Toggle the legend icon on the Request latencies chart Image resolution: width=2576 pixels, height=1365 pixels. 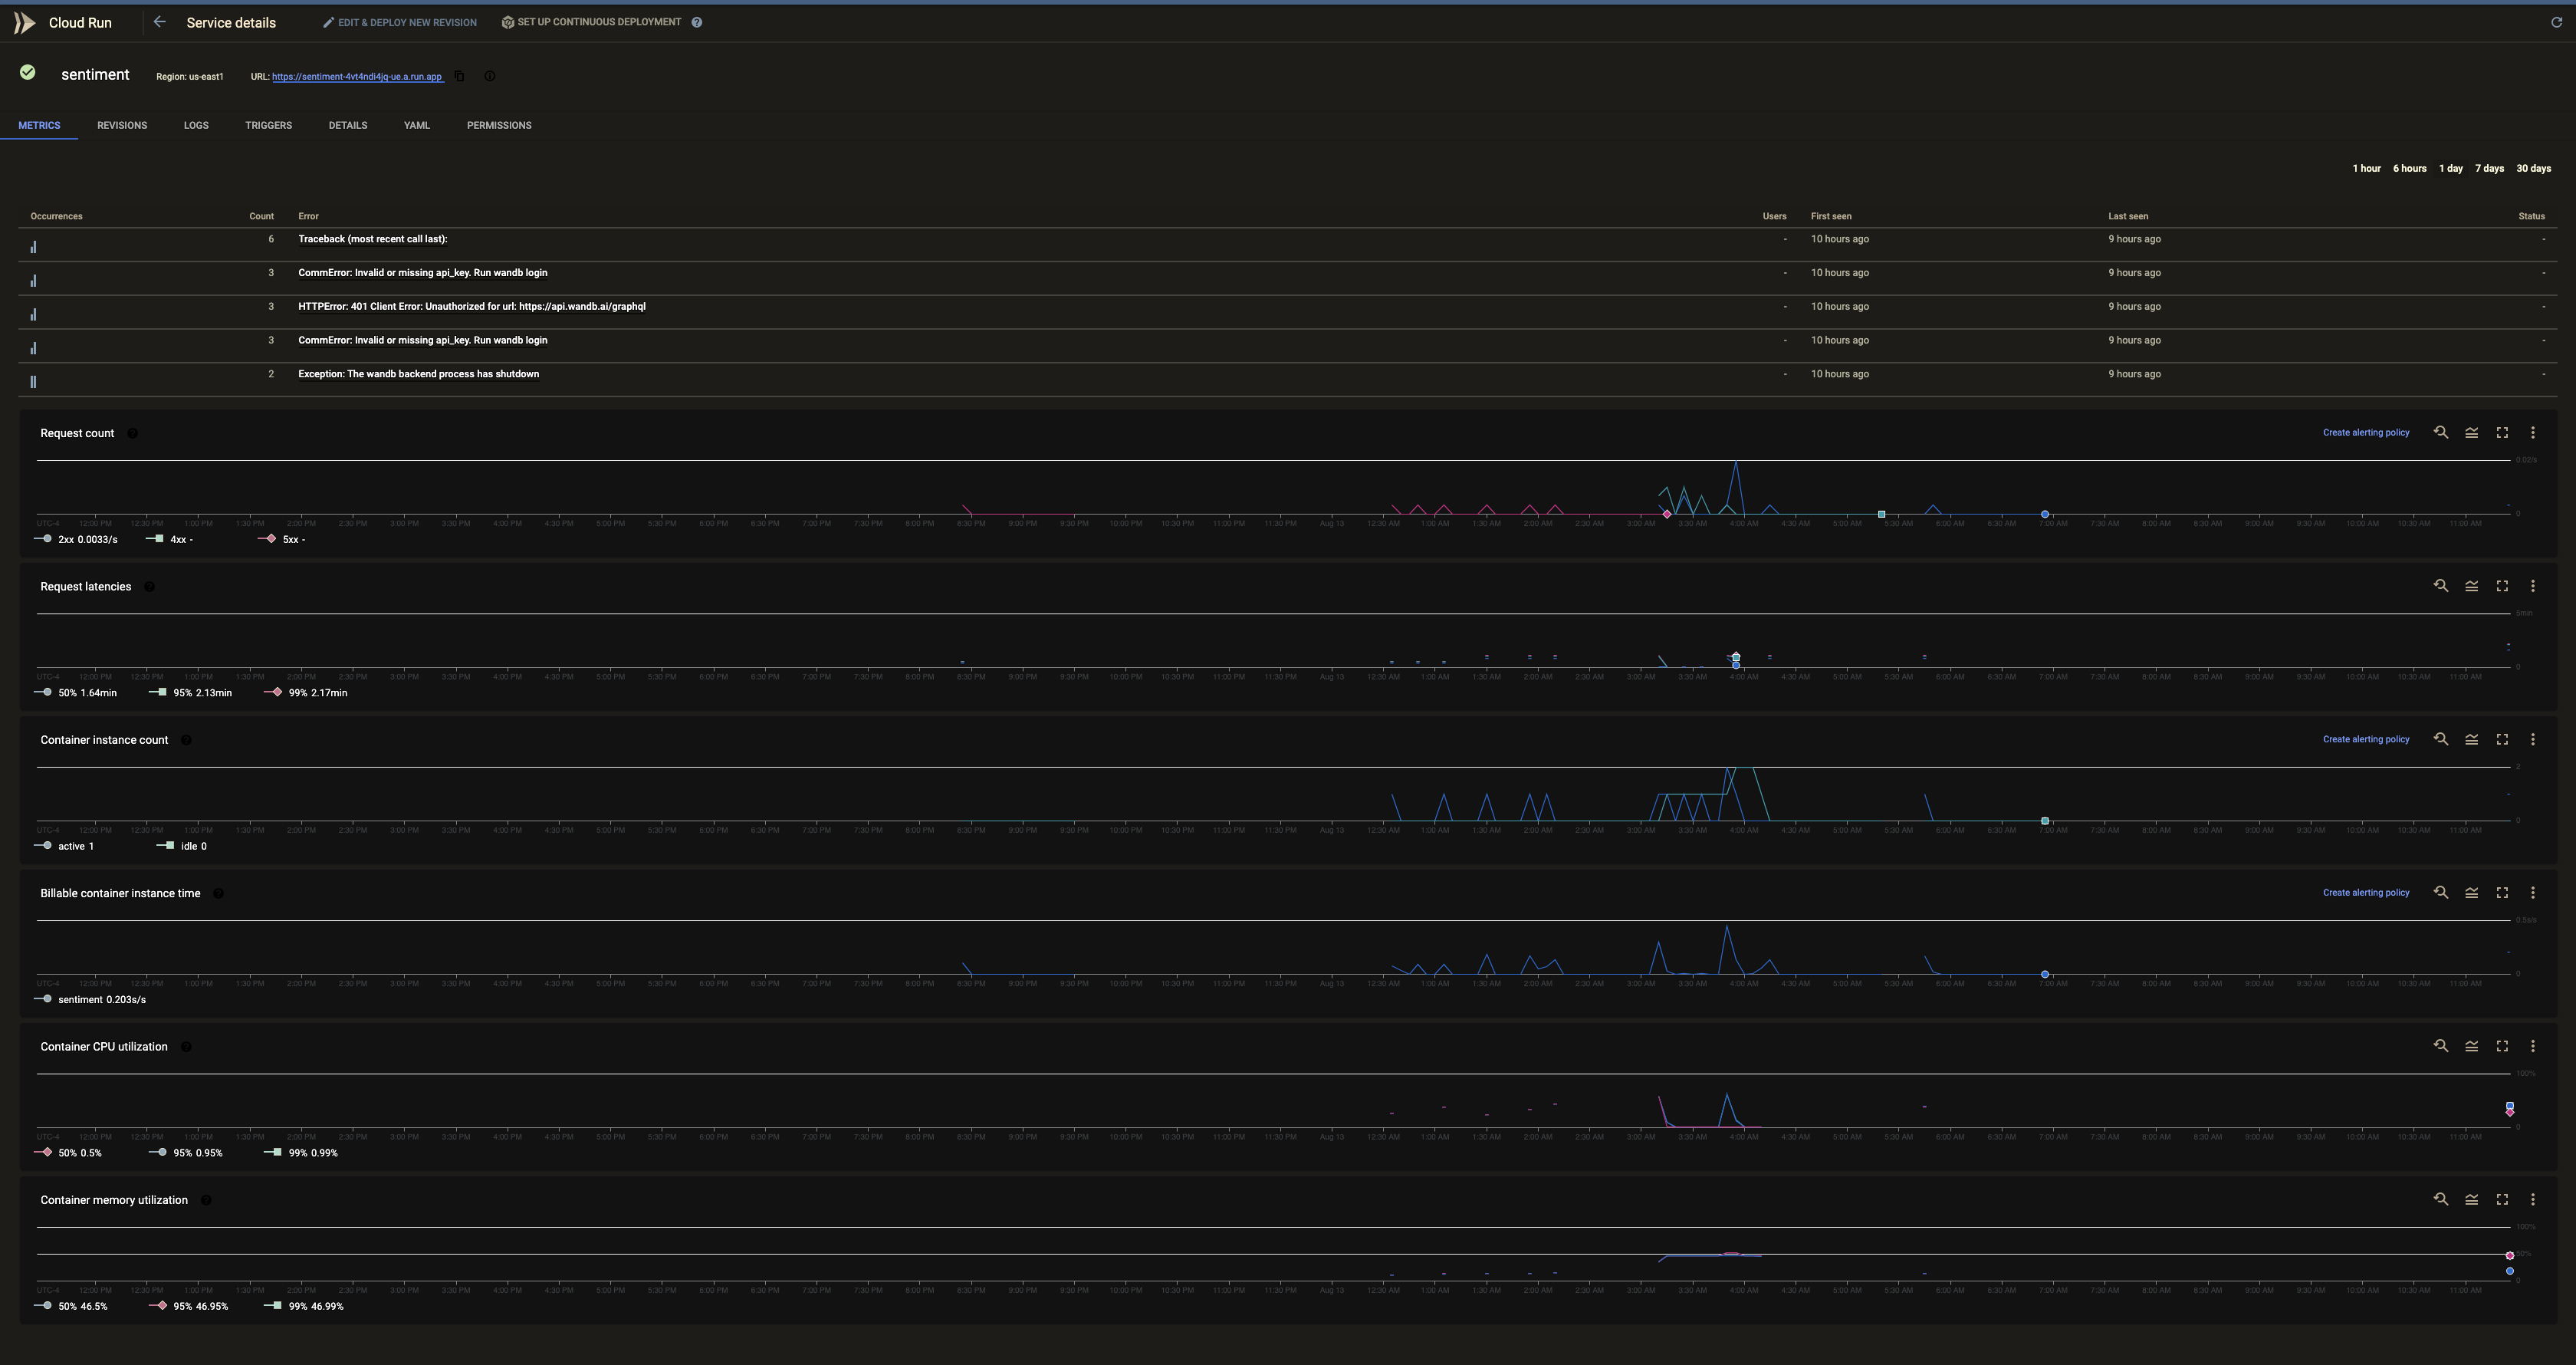pos(2471,586)
